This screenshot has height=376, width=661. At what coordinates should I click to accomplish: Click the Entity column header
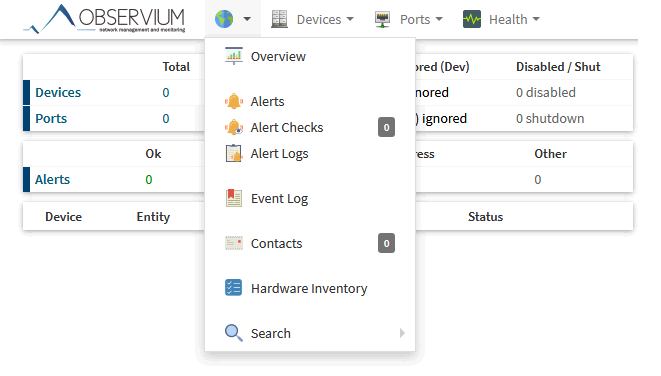[153, 217]
